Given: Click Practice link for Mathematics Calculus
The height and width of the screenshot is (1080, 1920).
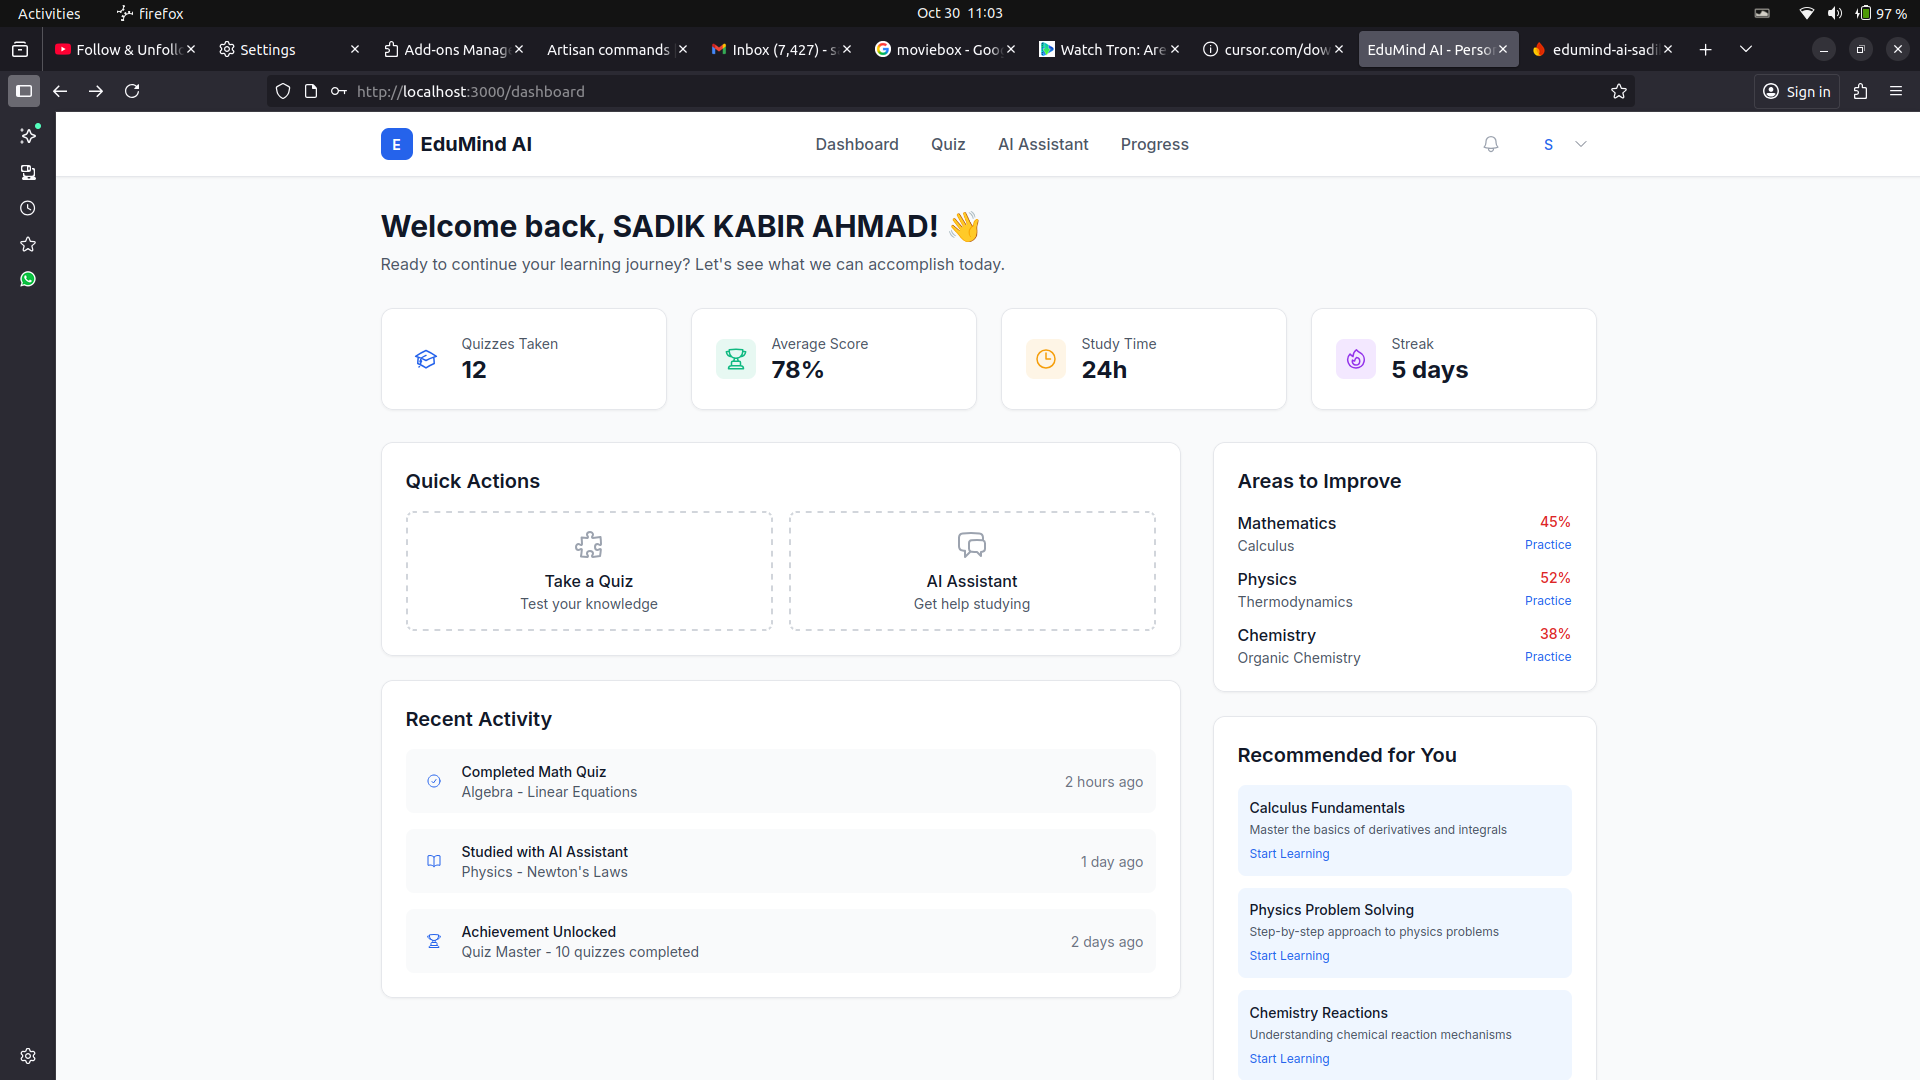Looking at the screenshot, I should 1547,545.
